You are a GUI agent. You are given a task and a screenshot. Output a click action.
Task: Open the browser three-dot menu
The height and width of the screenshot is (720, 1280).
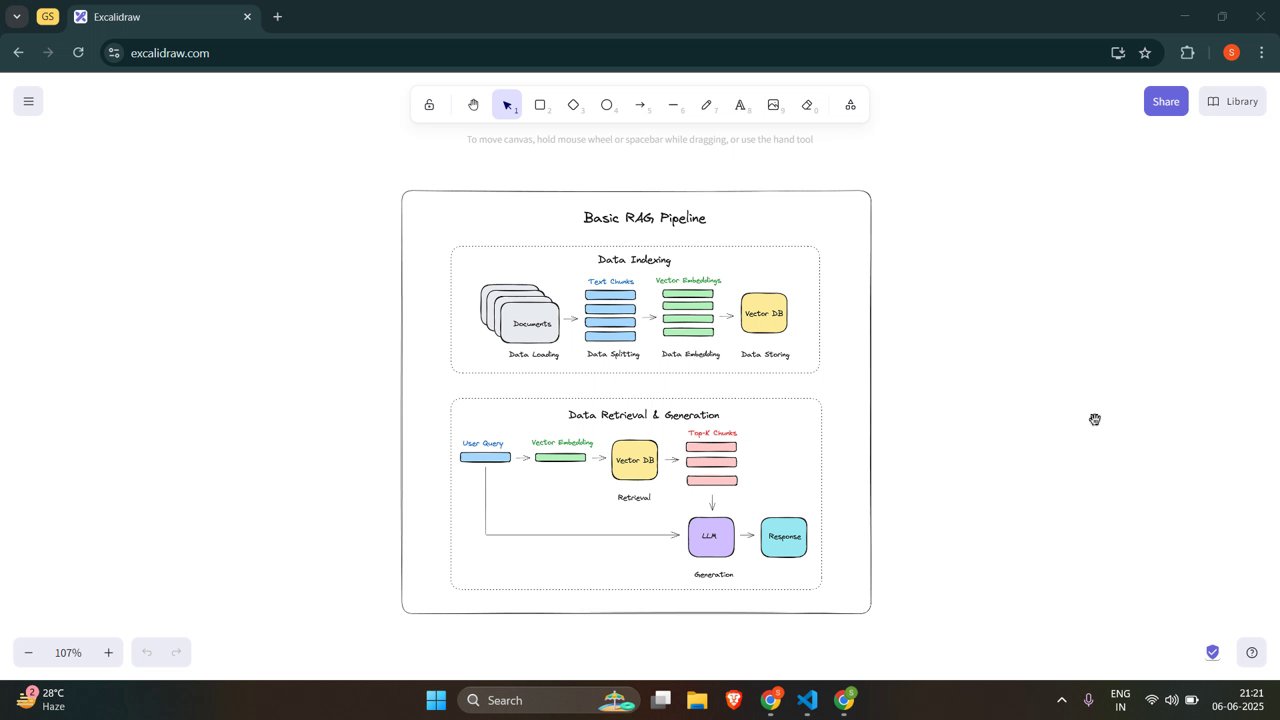(1262, 53)
